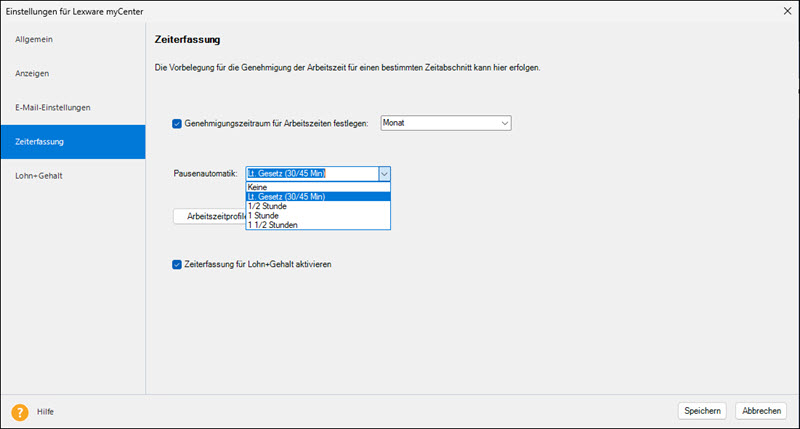Open the Monat dropdown
The width and height of the screenshot is (800, 429).
click(x=445, y=123)
